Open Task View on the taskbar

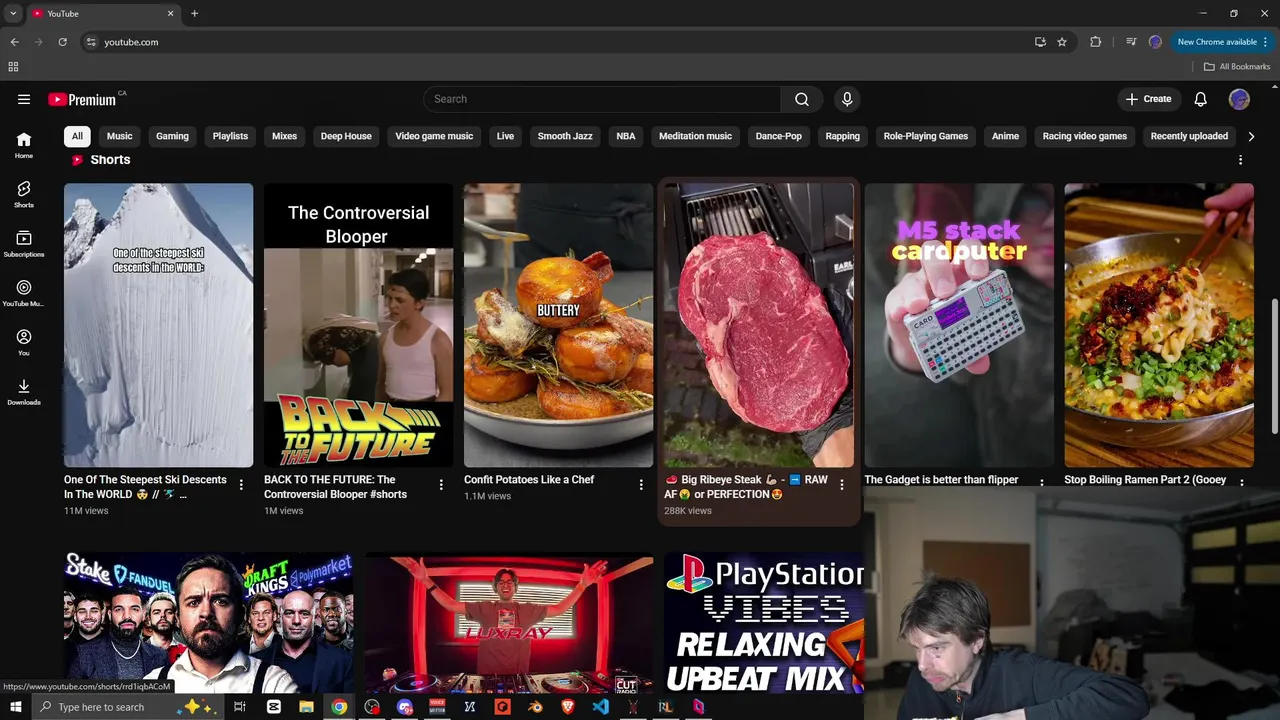point(240,707)
